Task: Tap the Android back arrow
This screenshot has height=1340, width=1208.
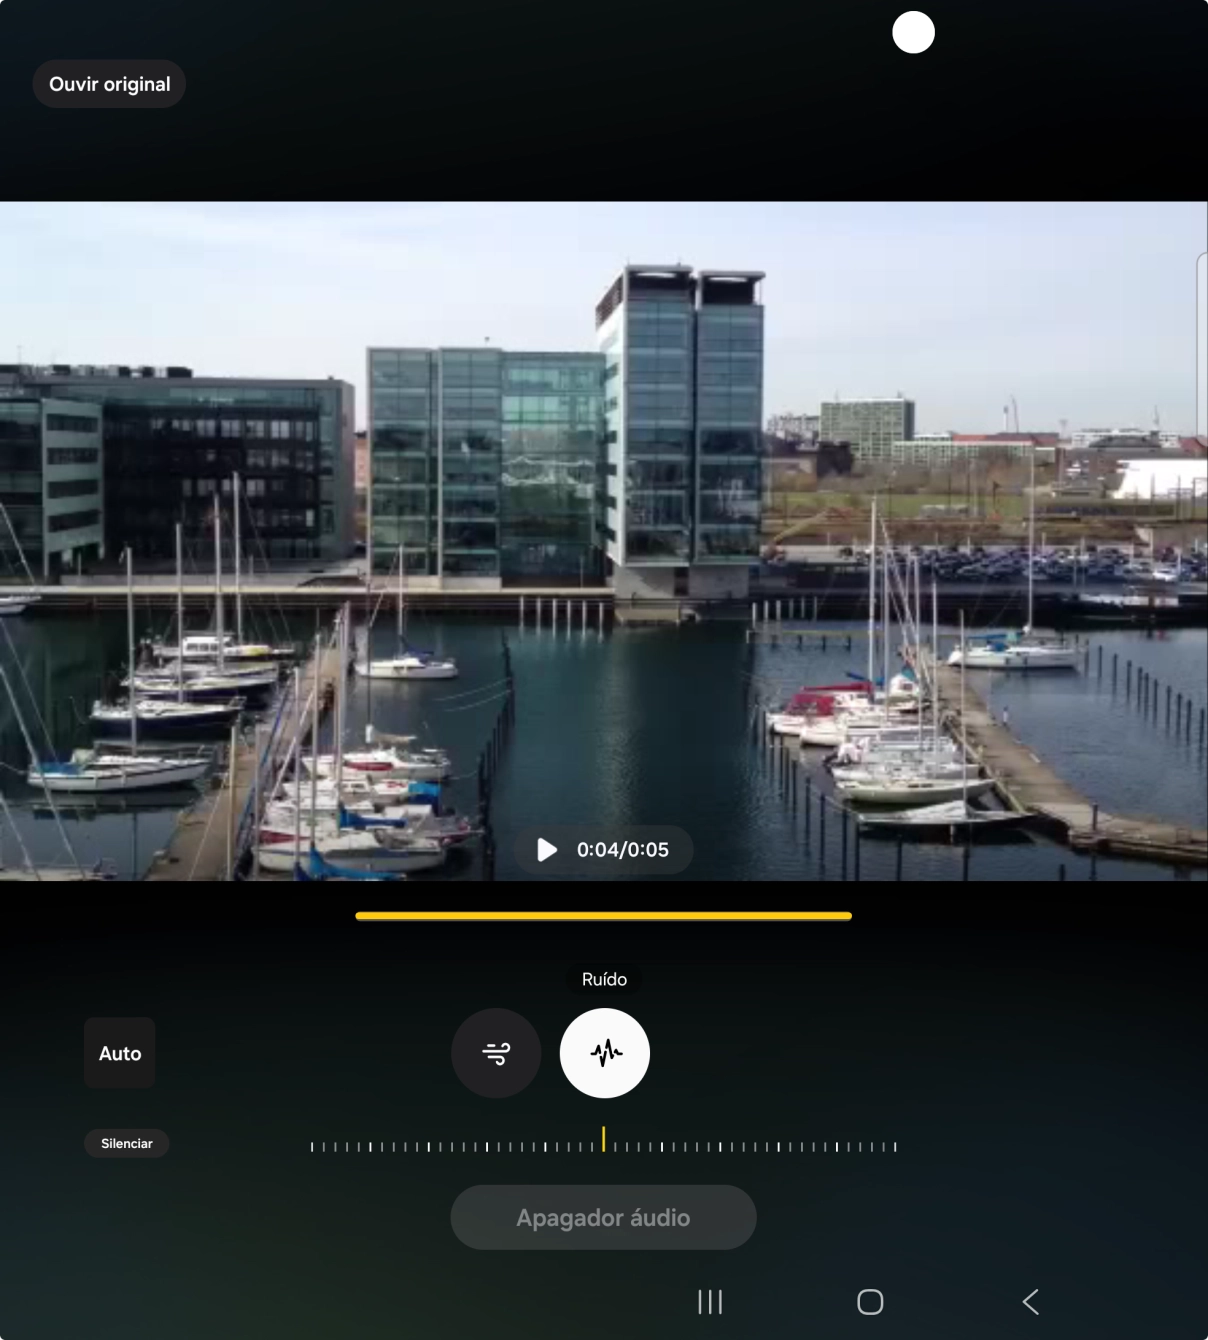Action: pos(1030,1301)
